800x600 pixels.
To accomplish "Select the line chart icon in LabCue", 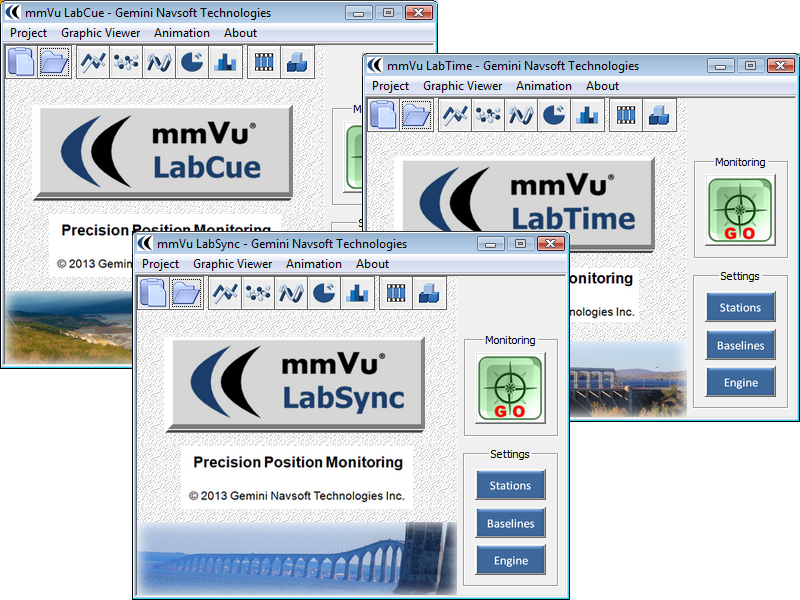I will tap(93, 62).
